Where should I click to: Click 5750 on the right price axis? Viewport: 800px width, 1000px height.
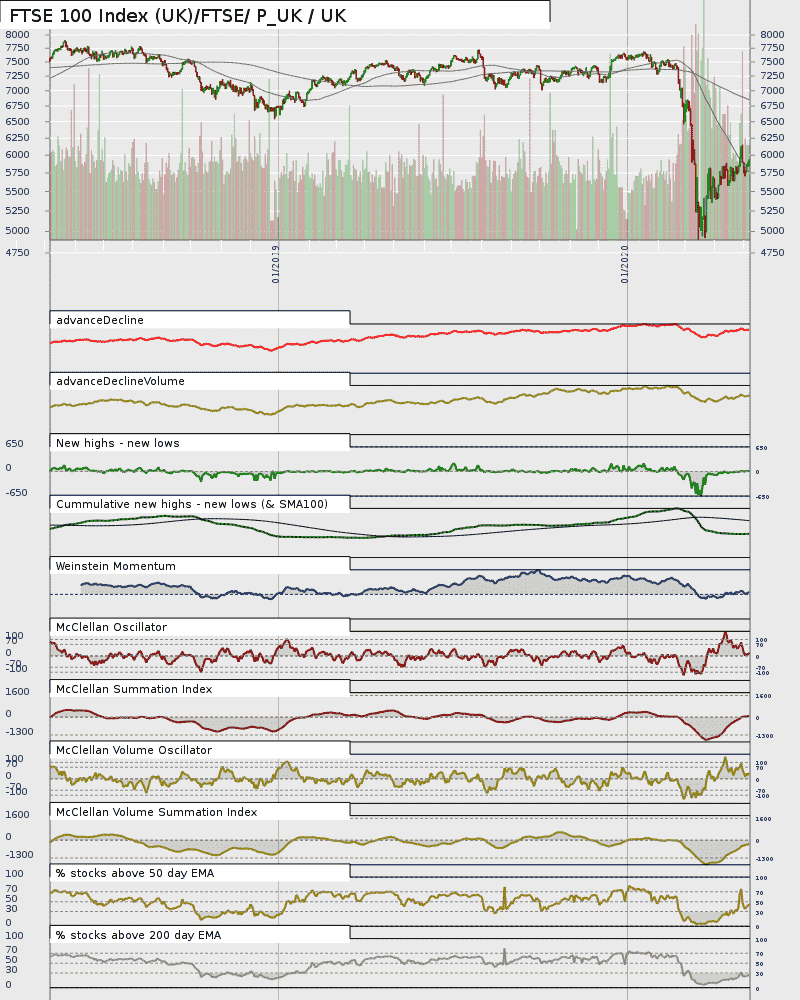coord(772,173)
